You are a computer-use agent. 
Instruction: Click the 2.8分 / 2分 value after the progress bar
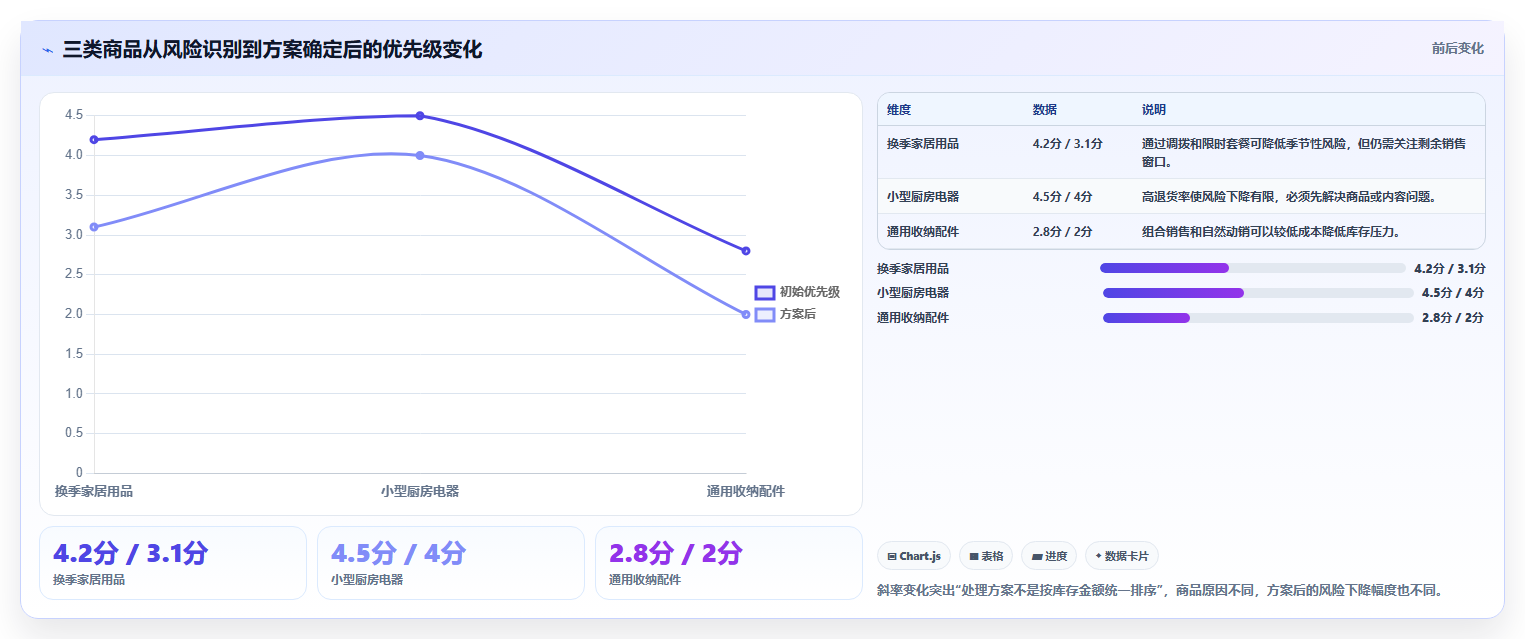click(x=1453, y=318)
